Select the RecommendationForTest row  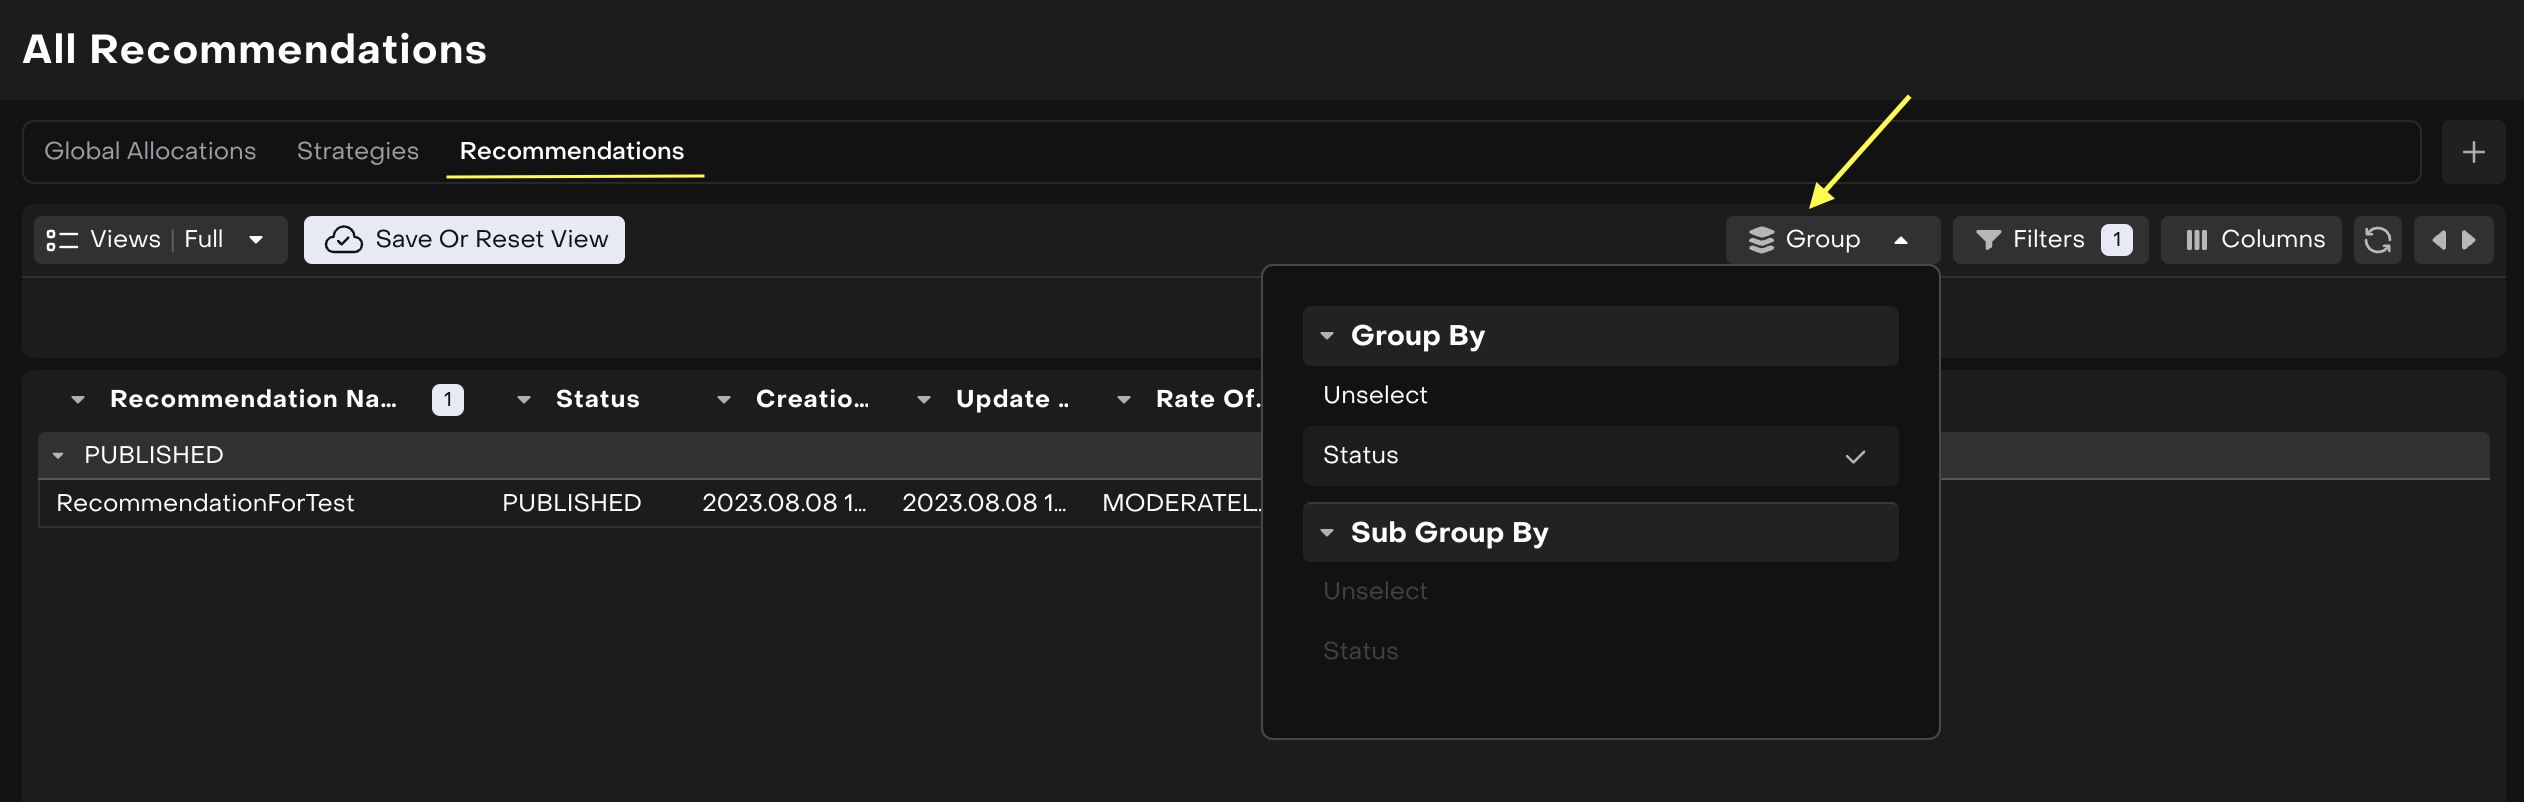pyautogui.click(x=205, y=503)
